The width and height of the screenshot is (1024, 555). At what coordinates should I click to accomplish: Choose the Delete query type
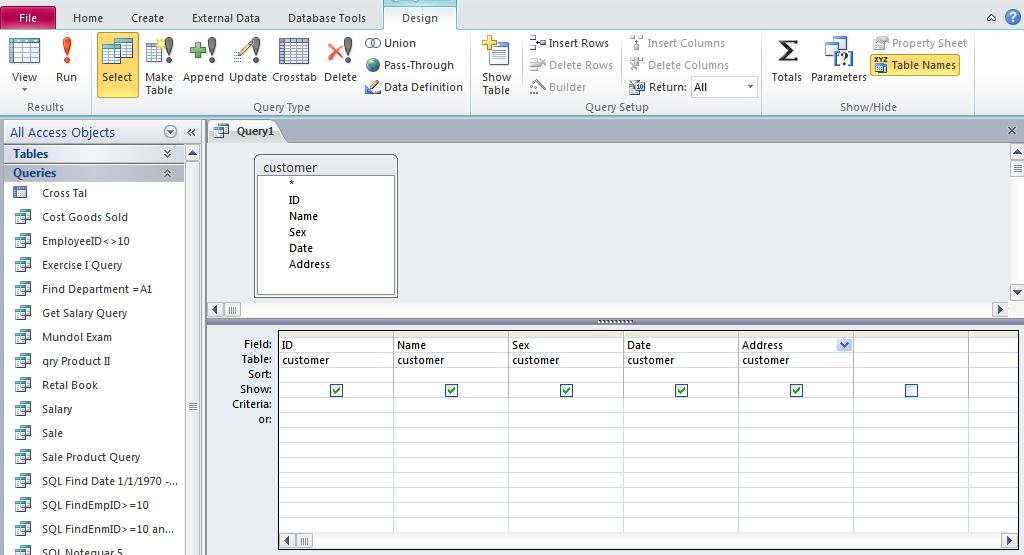click(340, 60)
